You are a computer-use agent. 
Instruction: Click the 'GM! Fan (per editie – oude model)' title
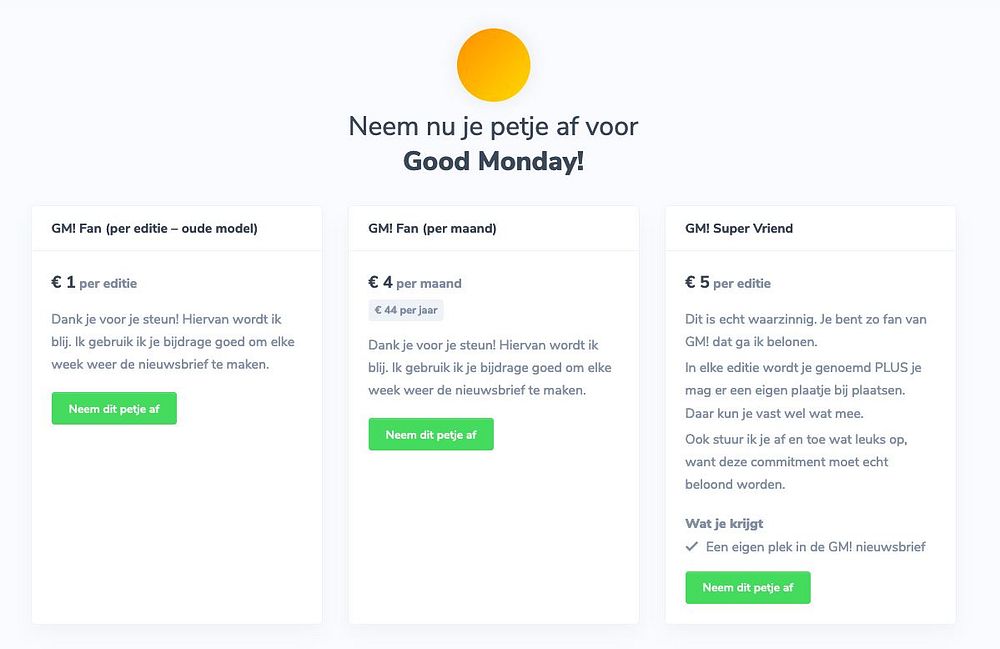coord(154,228)
